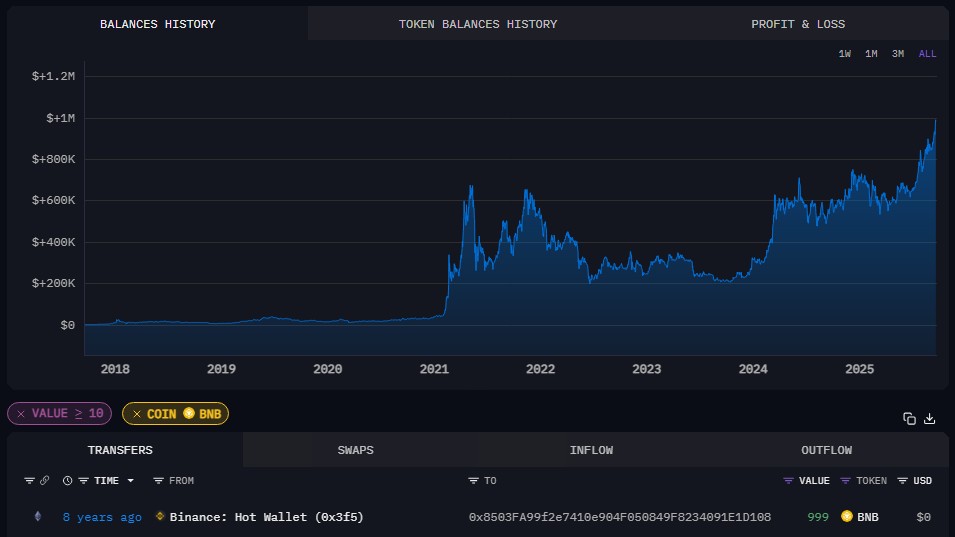Click the BNB token label in the row

coord(868,517)
